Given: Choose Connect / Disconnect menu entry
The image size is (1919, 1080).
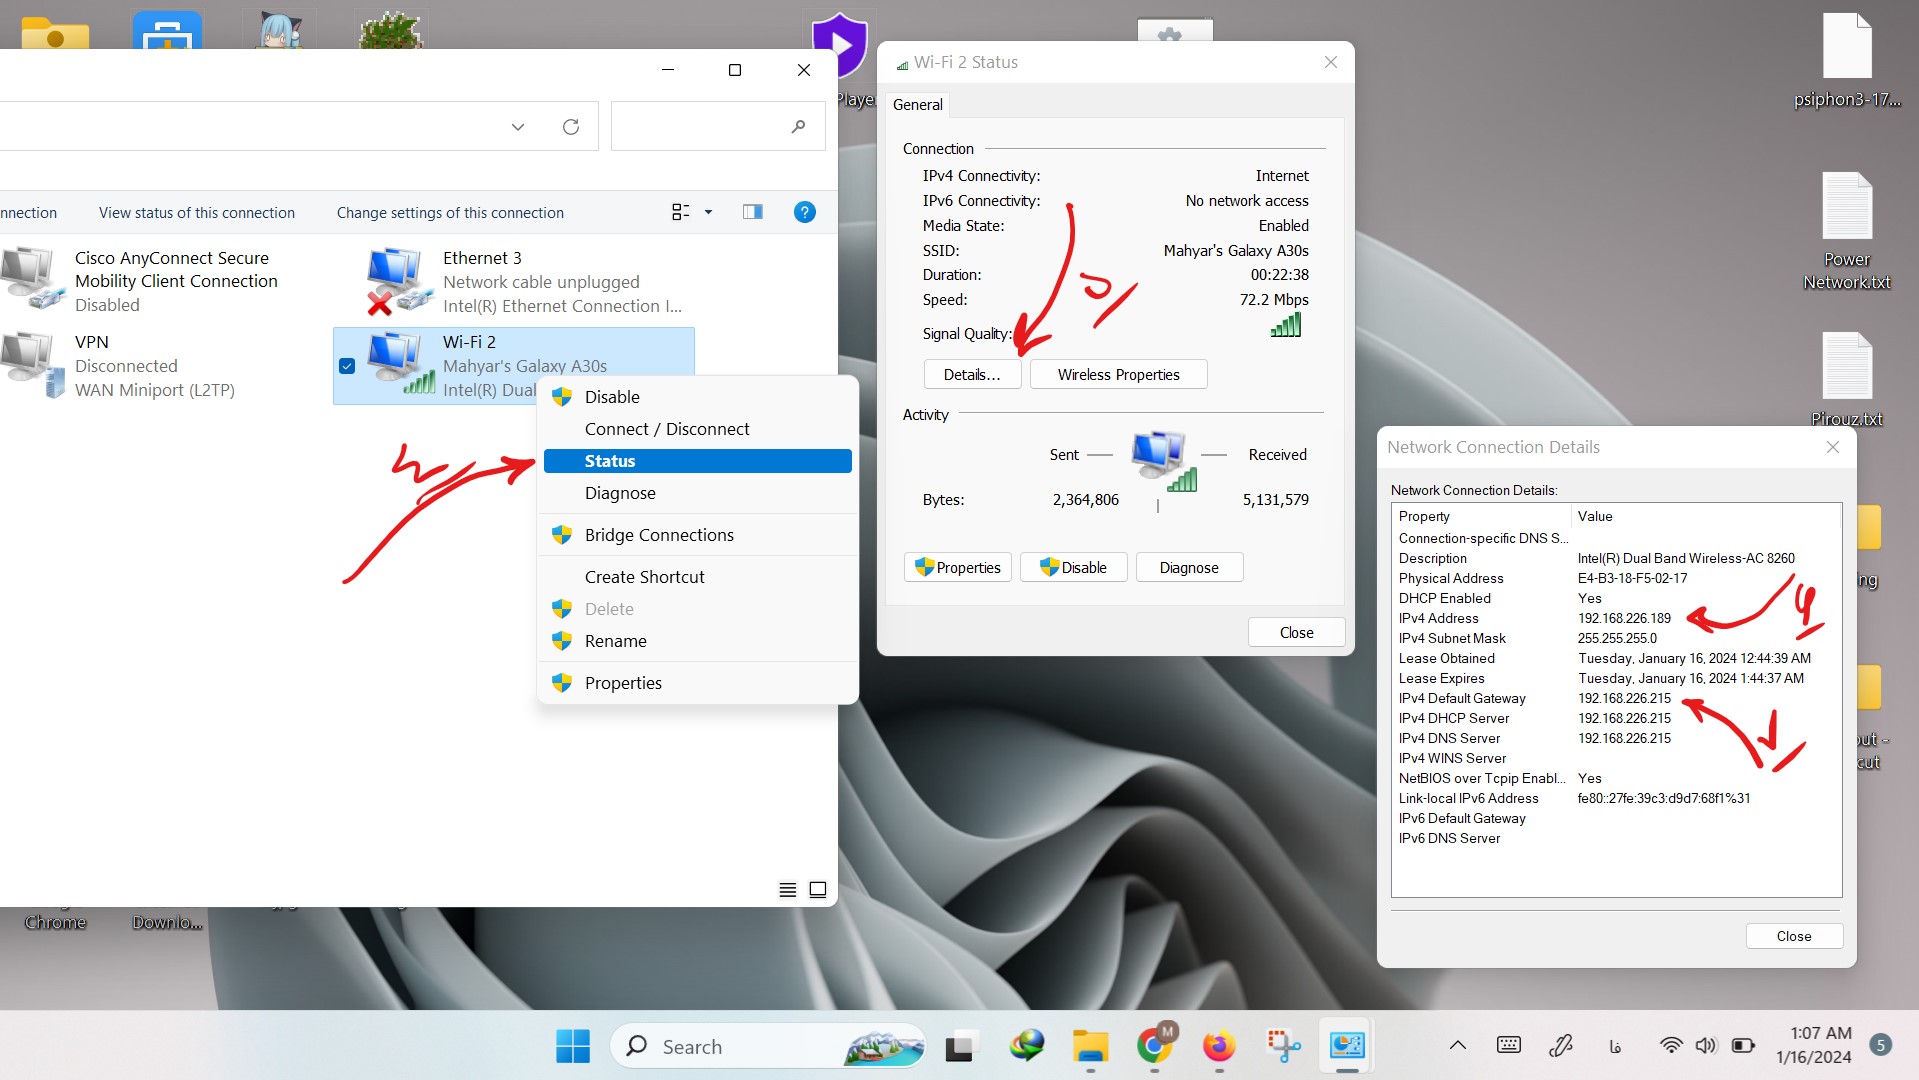Looking at the screenshot, I should (698, 429).
